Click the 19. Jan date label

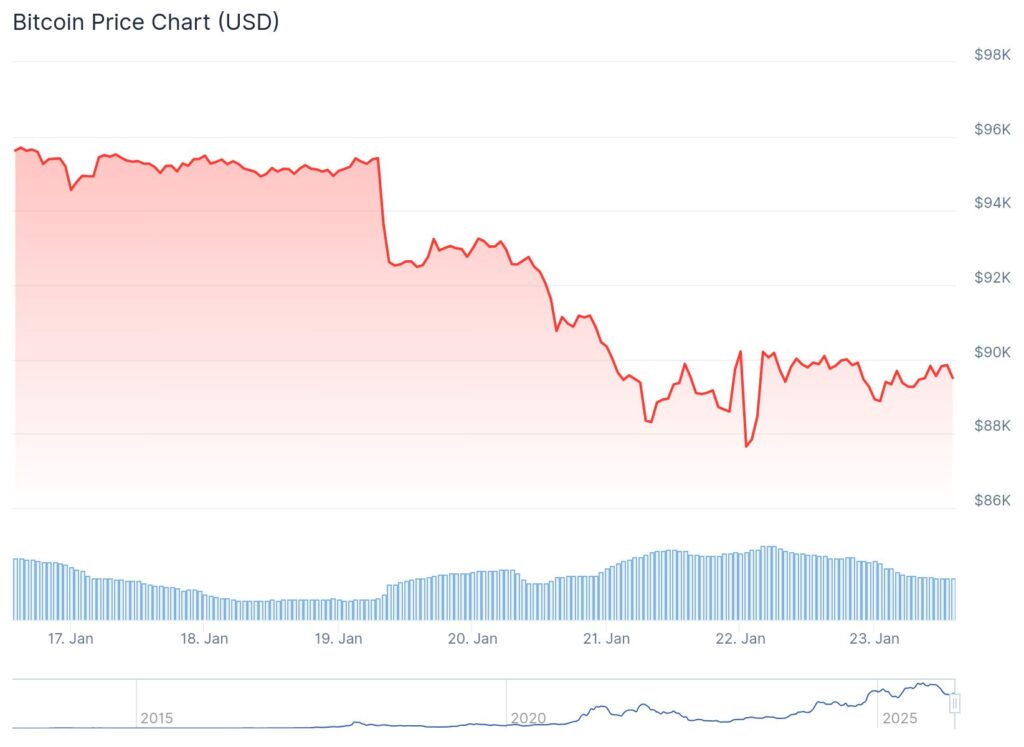pos(338,639)
